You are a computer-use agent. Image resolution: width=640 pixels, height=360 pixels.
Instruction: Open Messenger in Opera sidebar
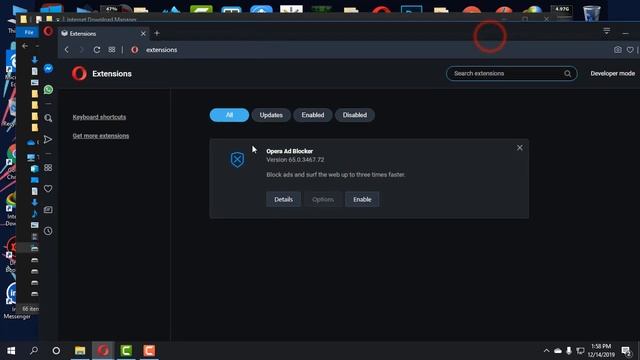[48, 68]
